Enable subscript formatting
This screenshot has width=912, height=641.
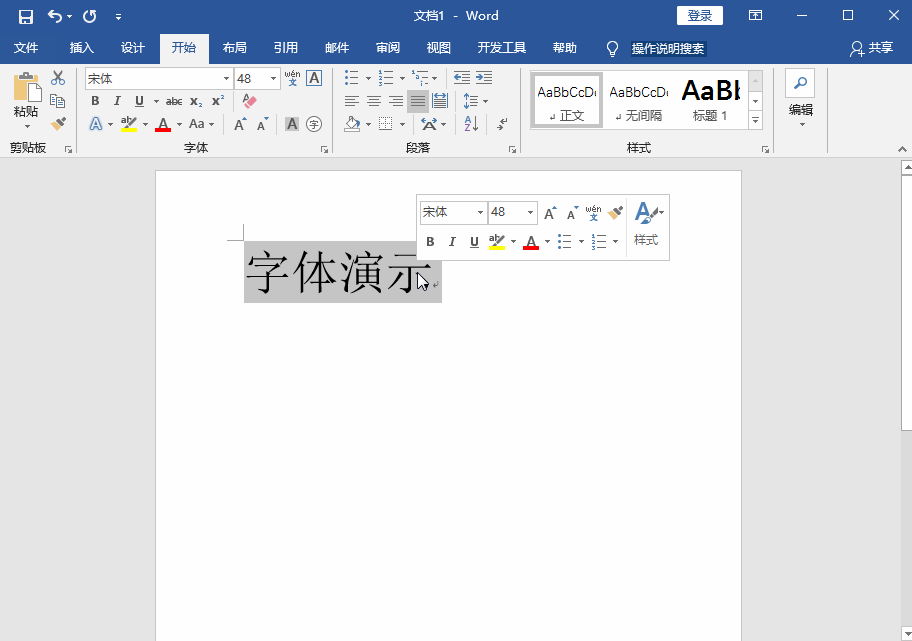(194, 101)
